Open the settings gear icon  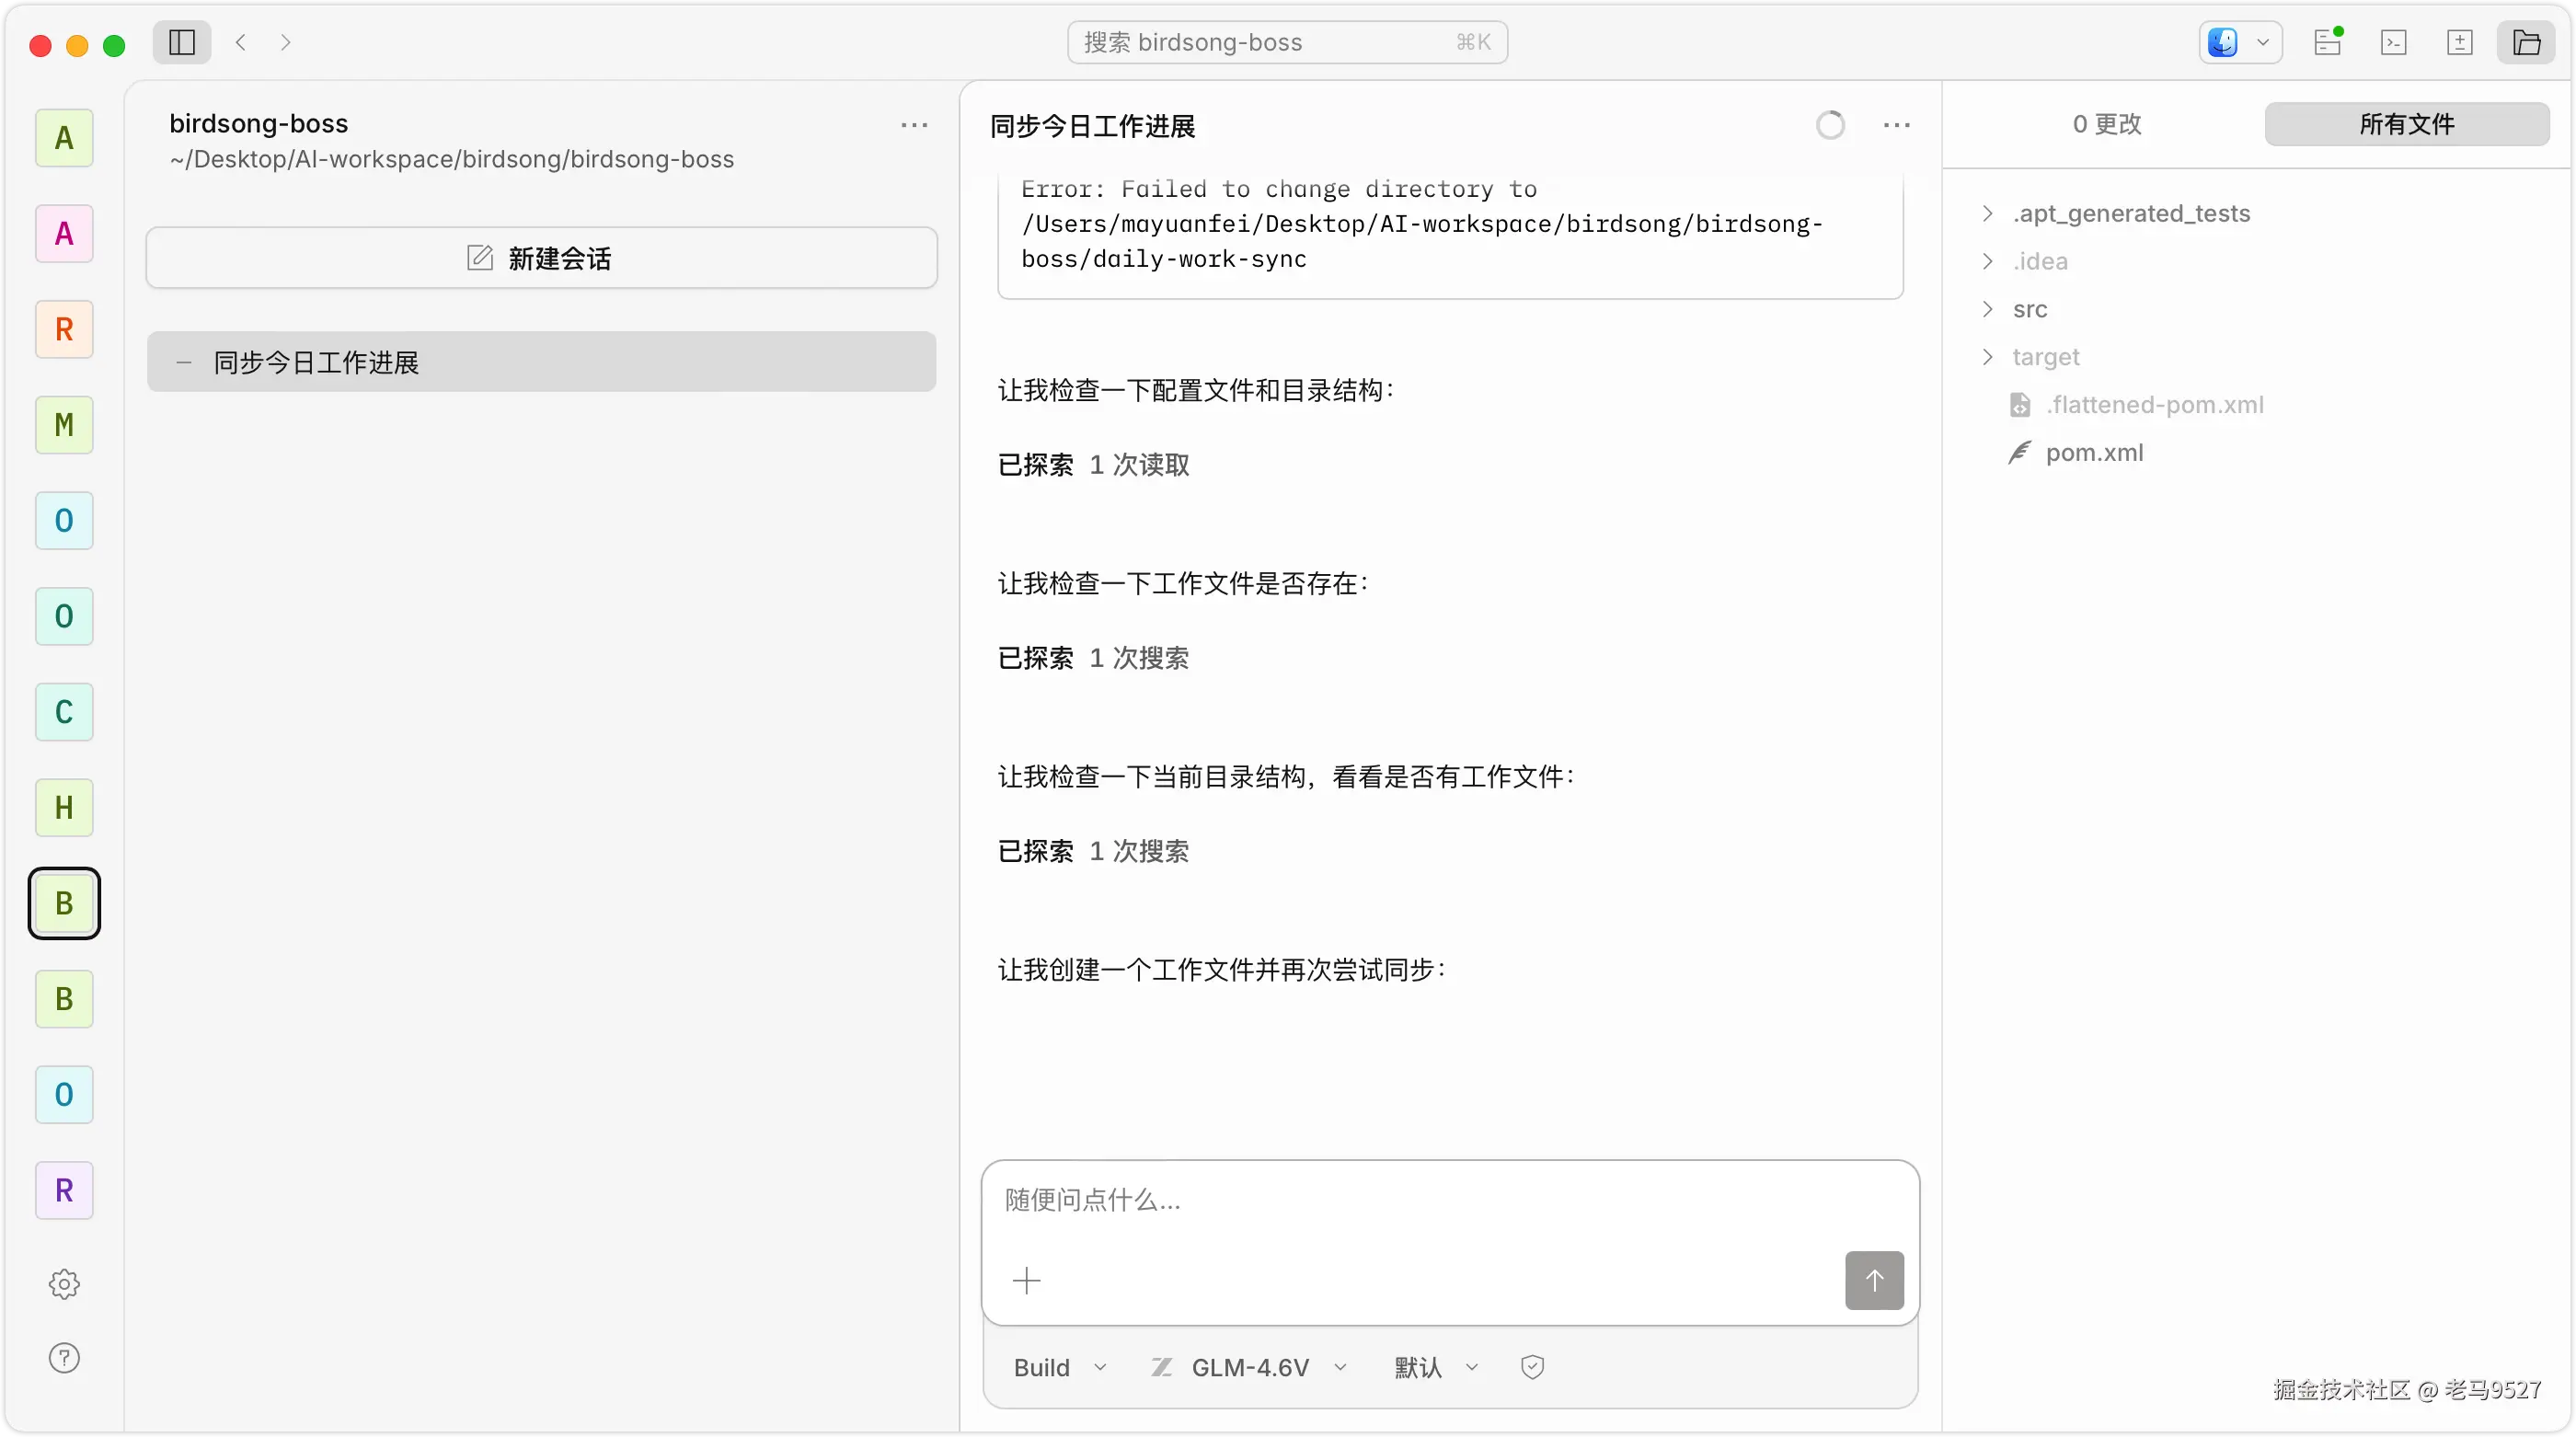(x=64, y=1284)
